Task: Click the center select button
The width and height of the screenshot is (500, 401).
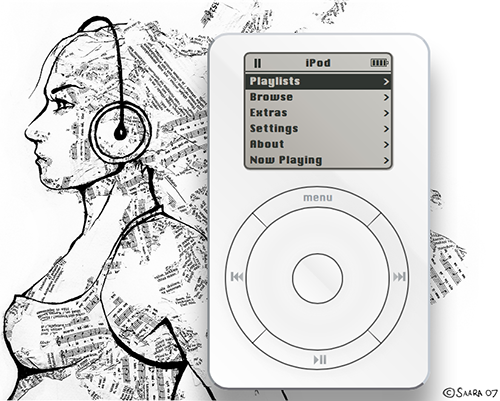Action: point(317,278)
